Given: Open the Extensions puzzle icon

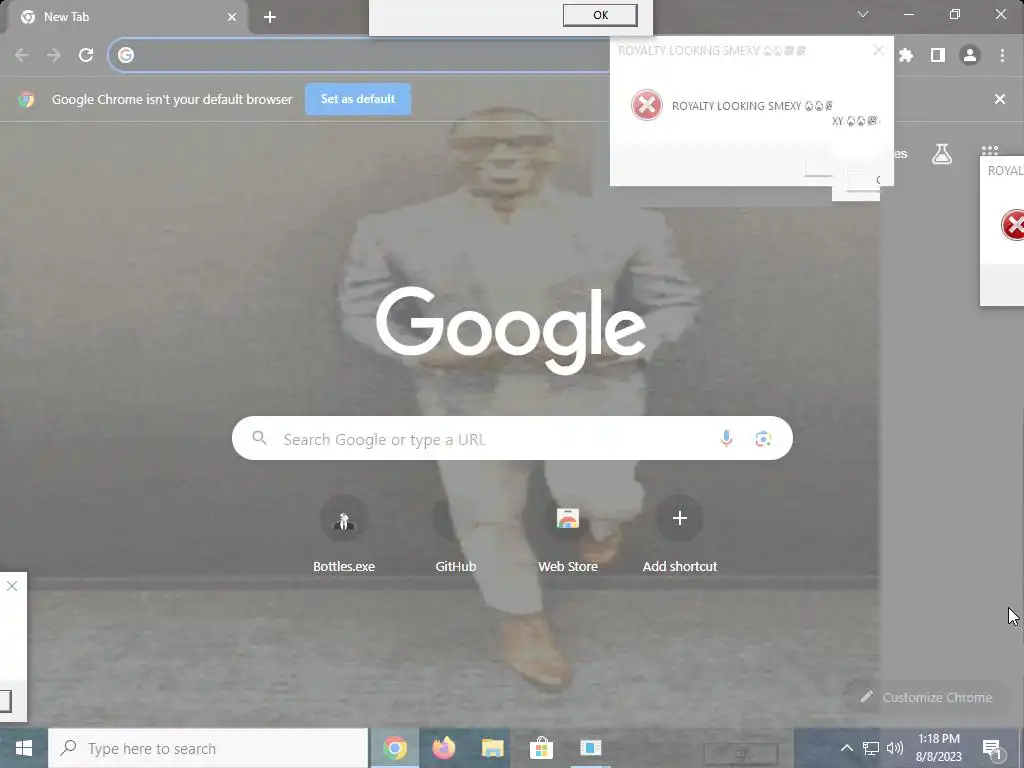Looking at the screenshot, I should (906, 56).
